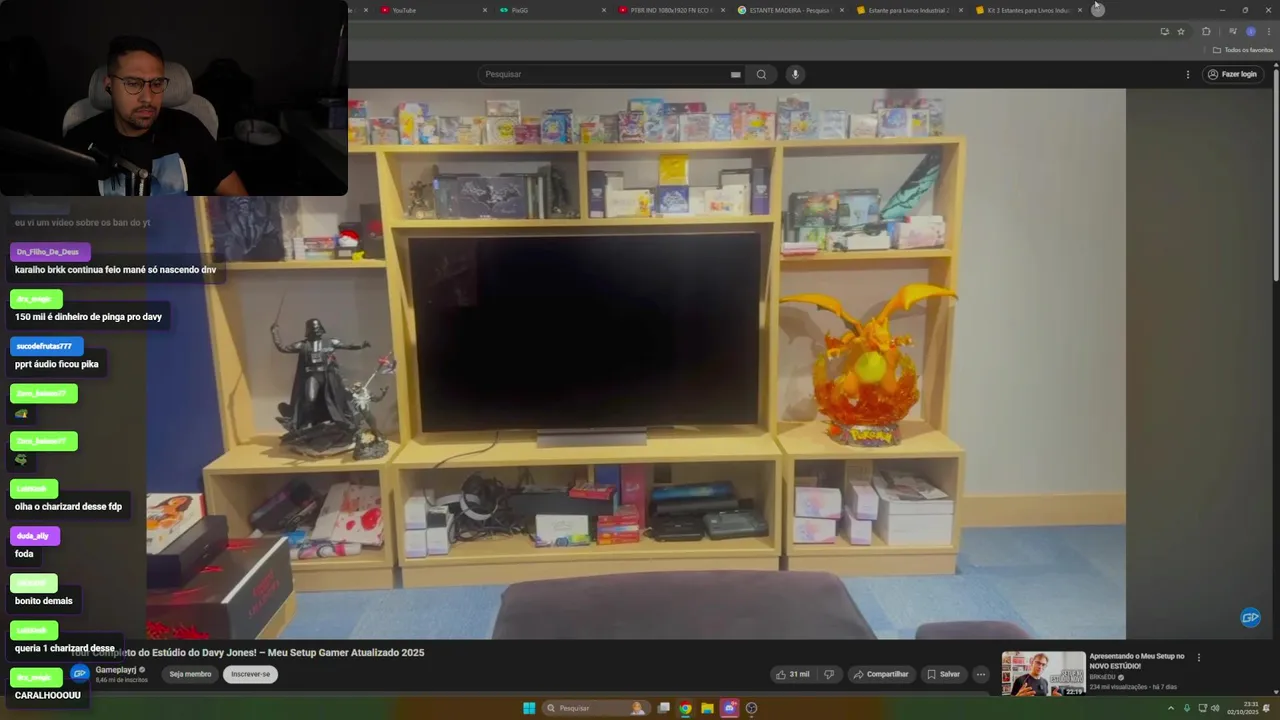Click the recommended video thumbnail
Viewport: 1280px width, 720px height.
pos(1044,674)
